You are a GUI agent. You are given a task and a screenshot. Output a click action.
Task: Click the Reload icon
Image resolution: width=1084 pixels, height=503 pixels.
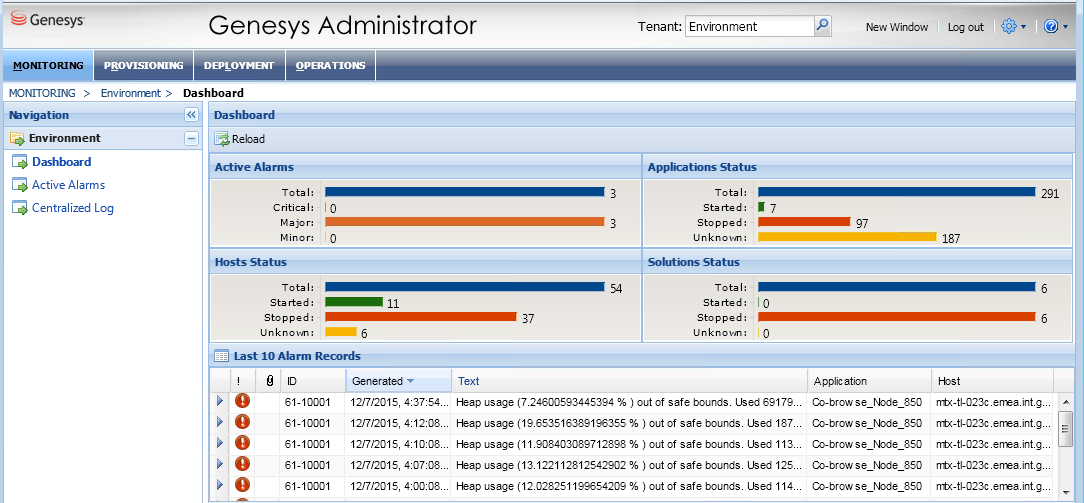point(222,139)
